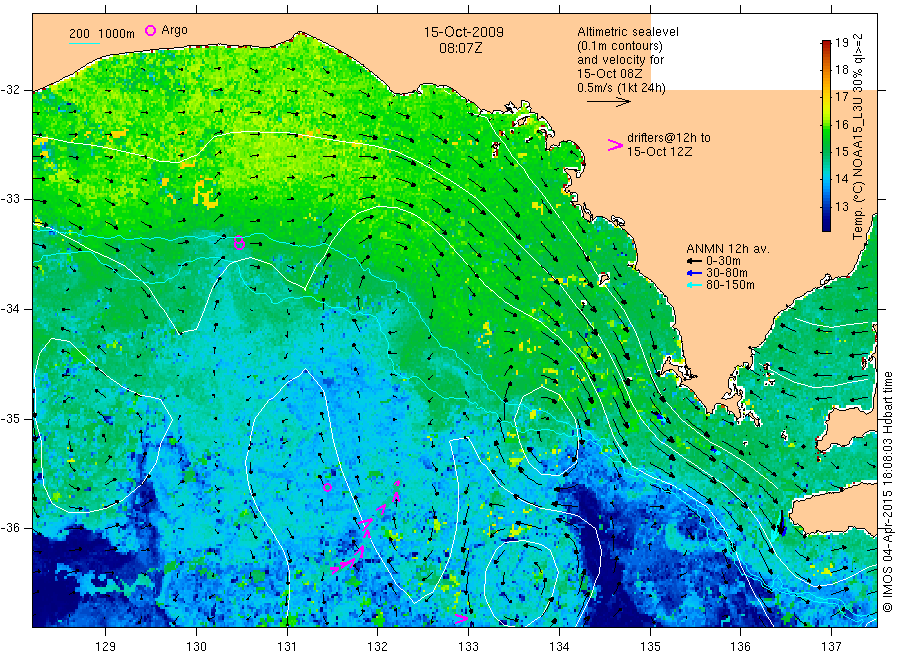Click the 0.5m/s velocity scale arrow
This screenshot has height=660, width=900.
click(608, 102)
